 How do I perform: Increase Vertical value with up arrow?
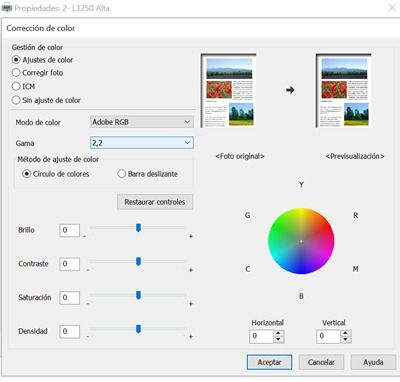click(x=346, y=333)
